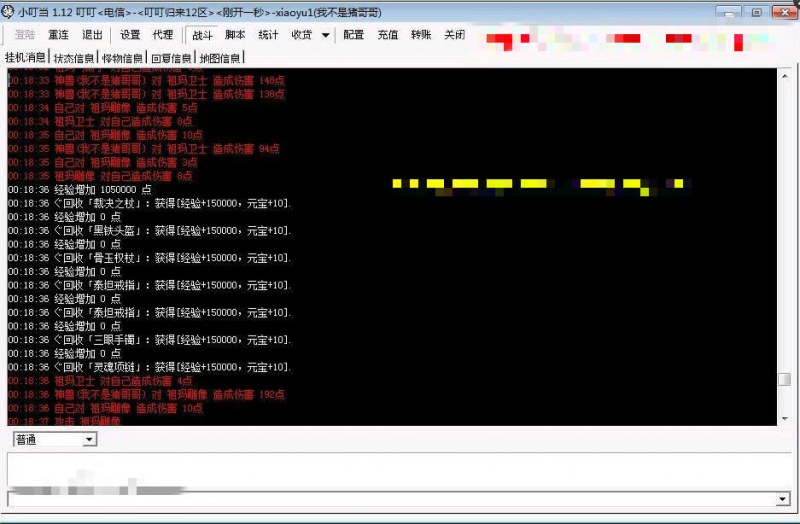Select the 回收「骨玉权杖」 log line
This screenshot has width=800, height=524.
click(149, 258)
